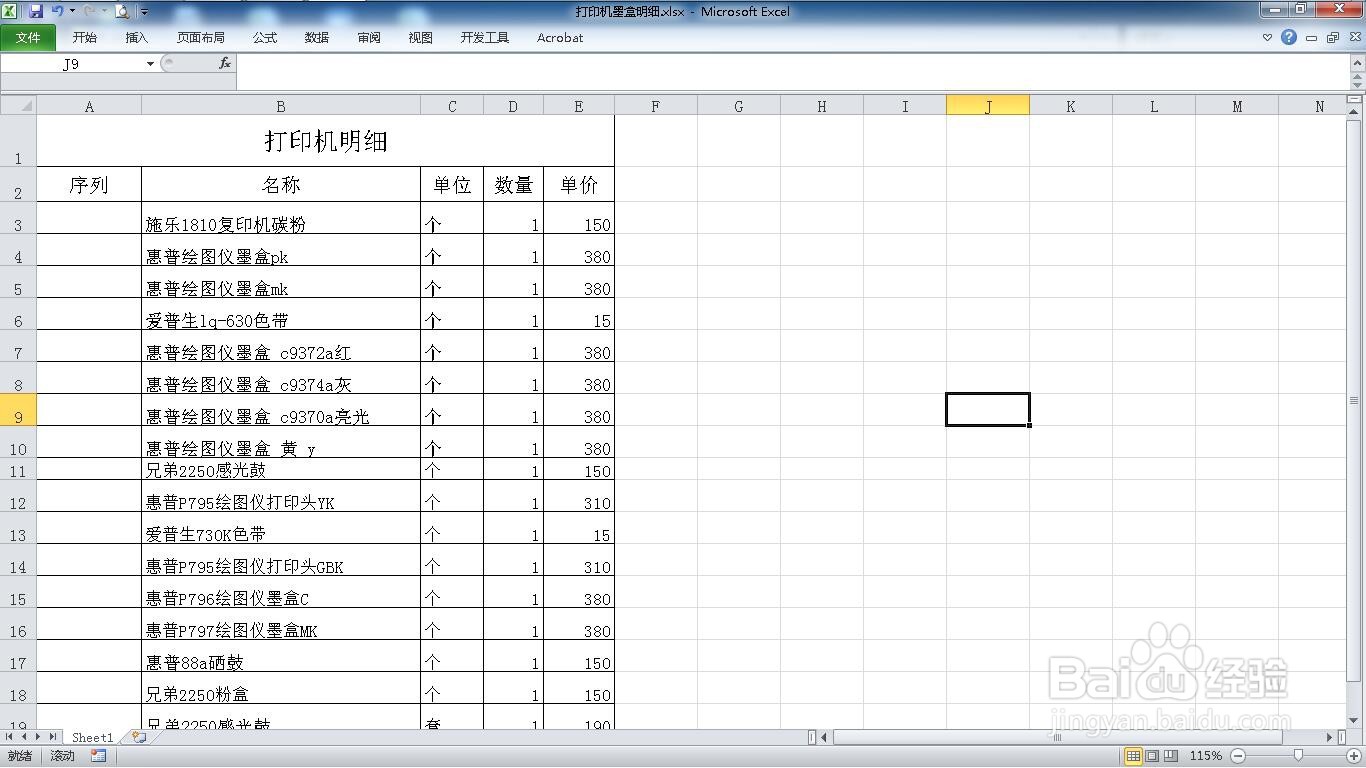Click the macro record icon in status bar
This screenshot has height=768, width=1366.
(98, 756)
